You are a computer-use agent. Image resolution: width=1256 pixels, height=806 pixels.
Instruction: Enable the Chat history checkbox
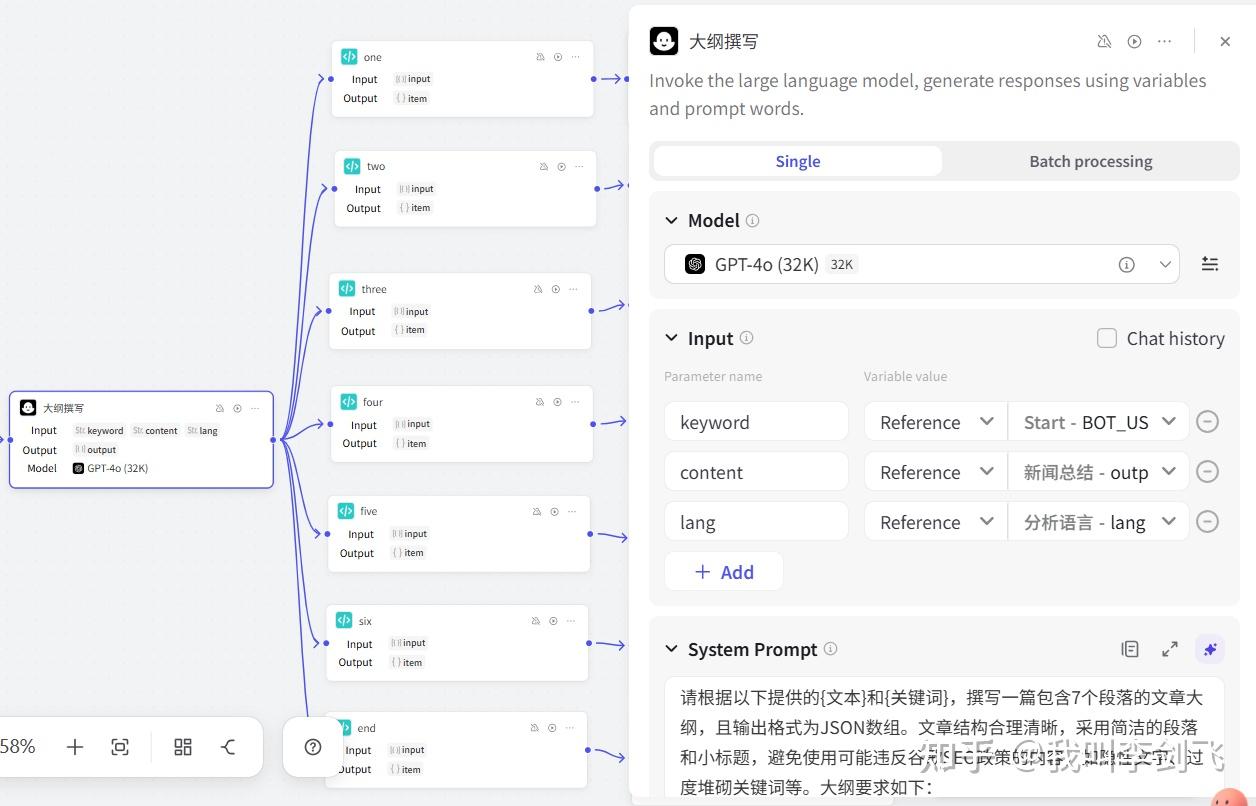pos(1107,338)
